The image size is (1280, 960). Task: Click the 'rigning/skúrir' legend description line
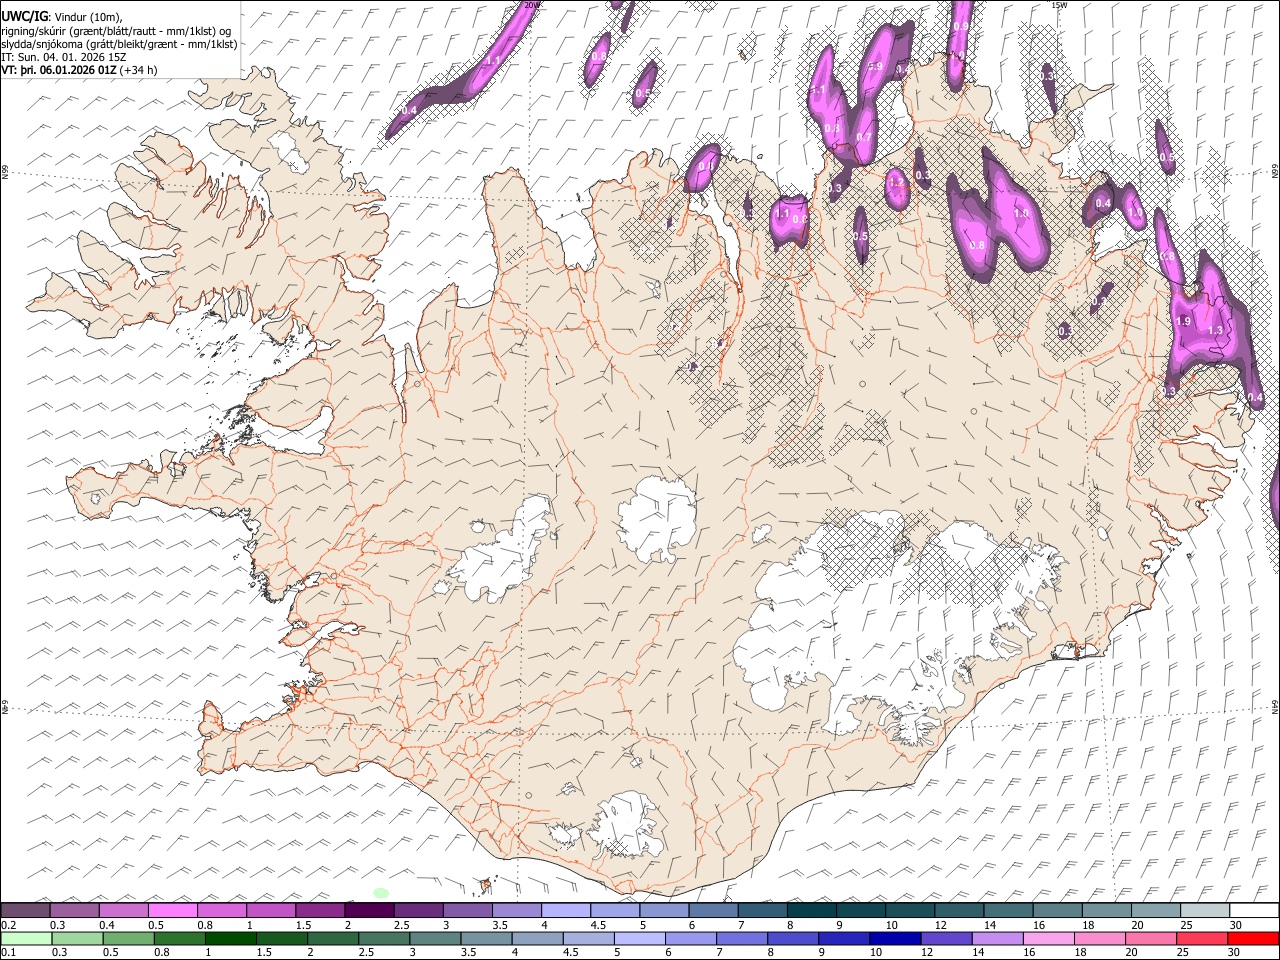click(116, 31)
